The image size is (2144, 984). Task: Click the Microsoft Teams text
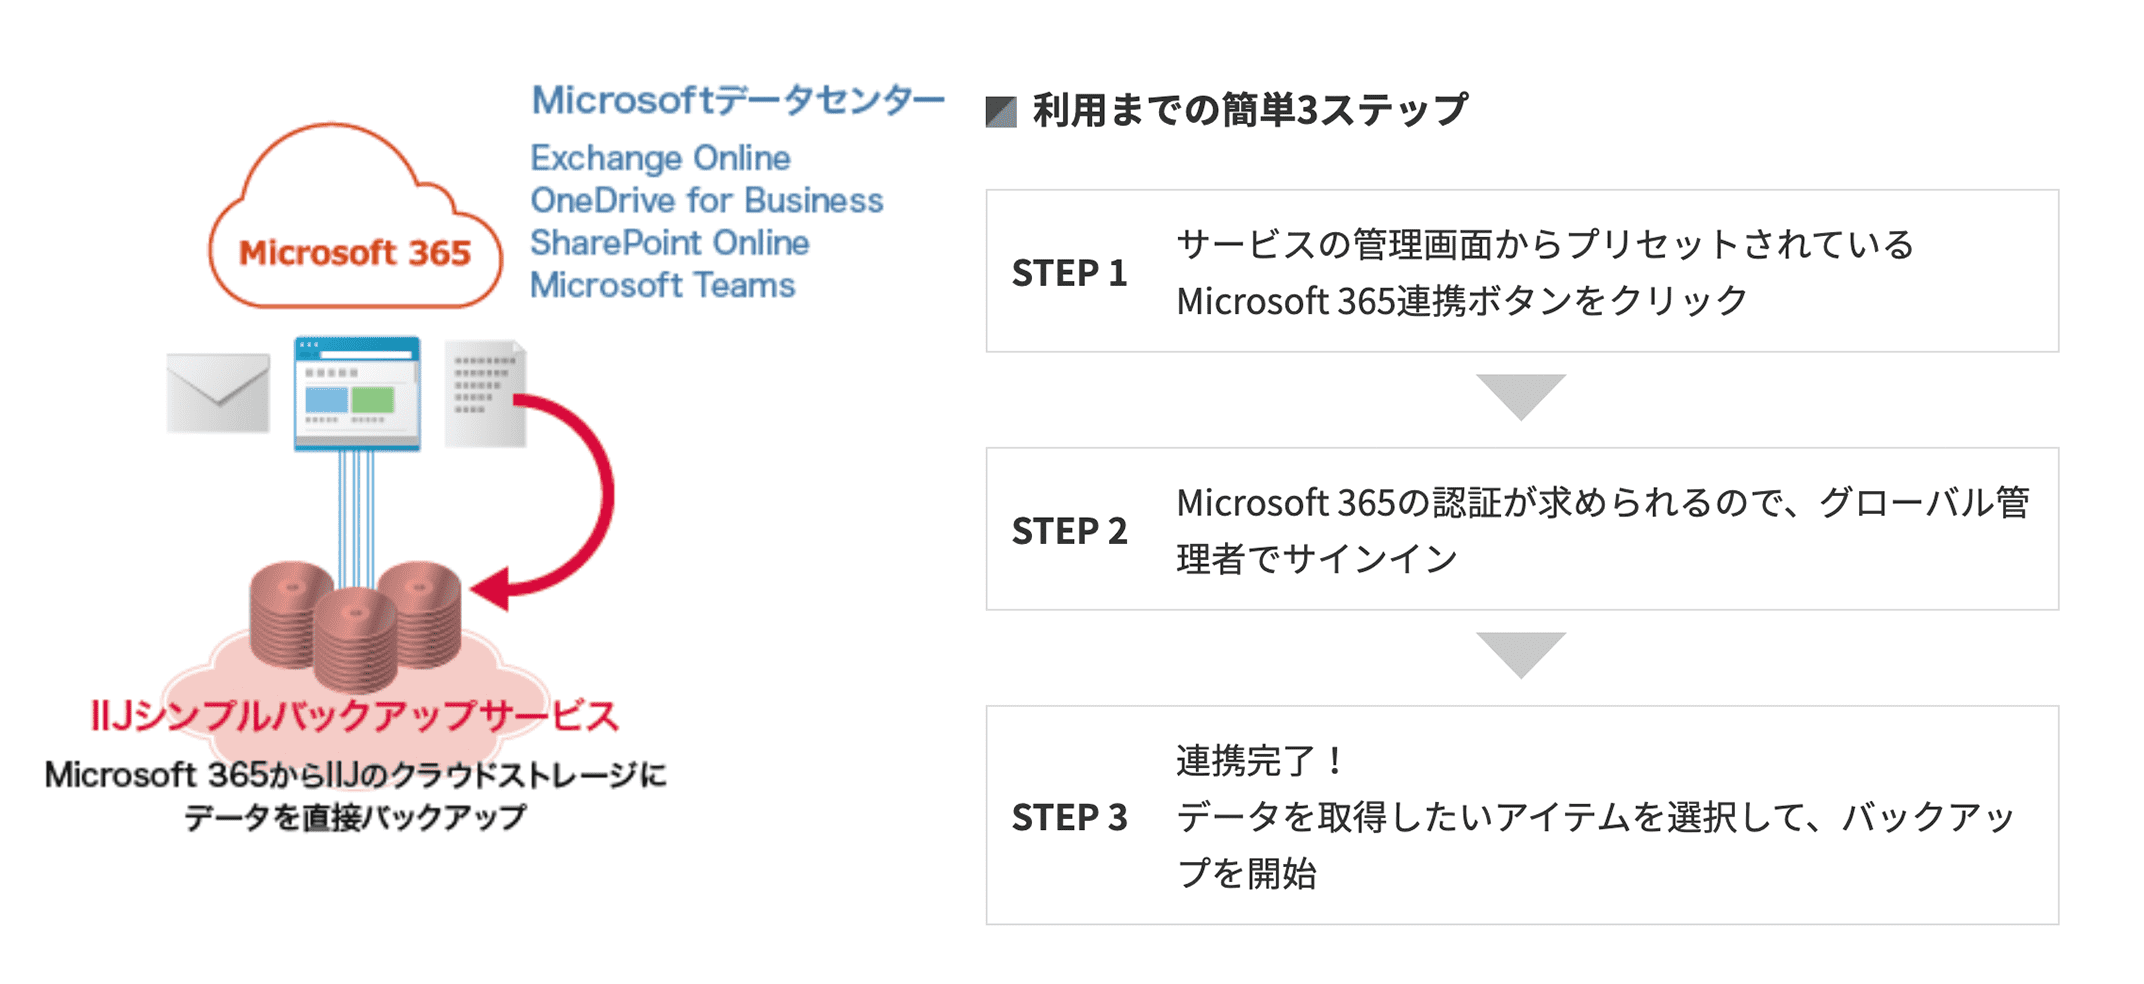[x=662, y=286]
